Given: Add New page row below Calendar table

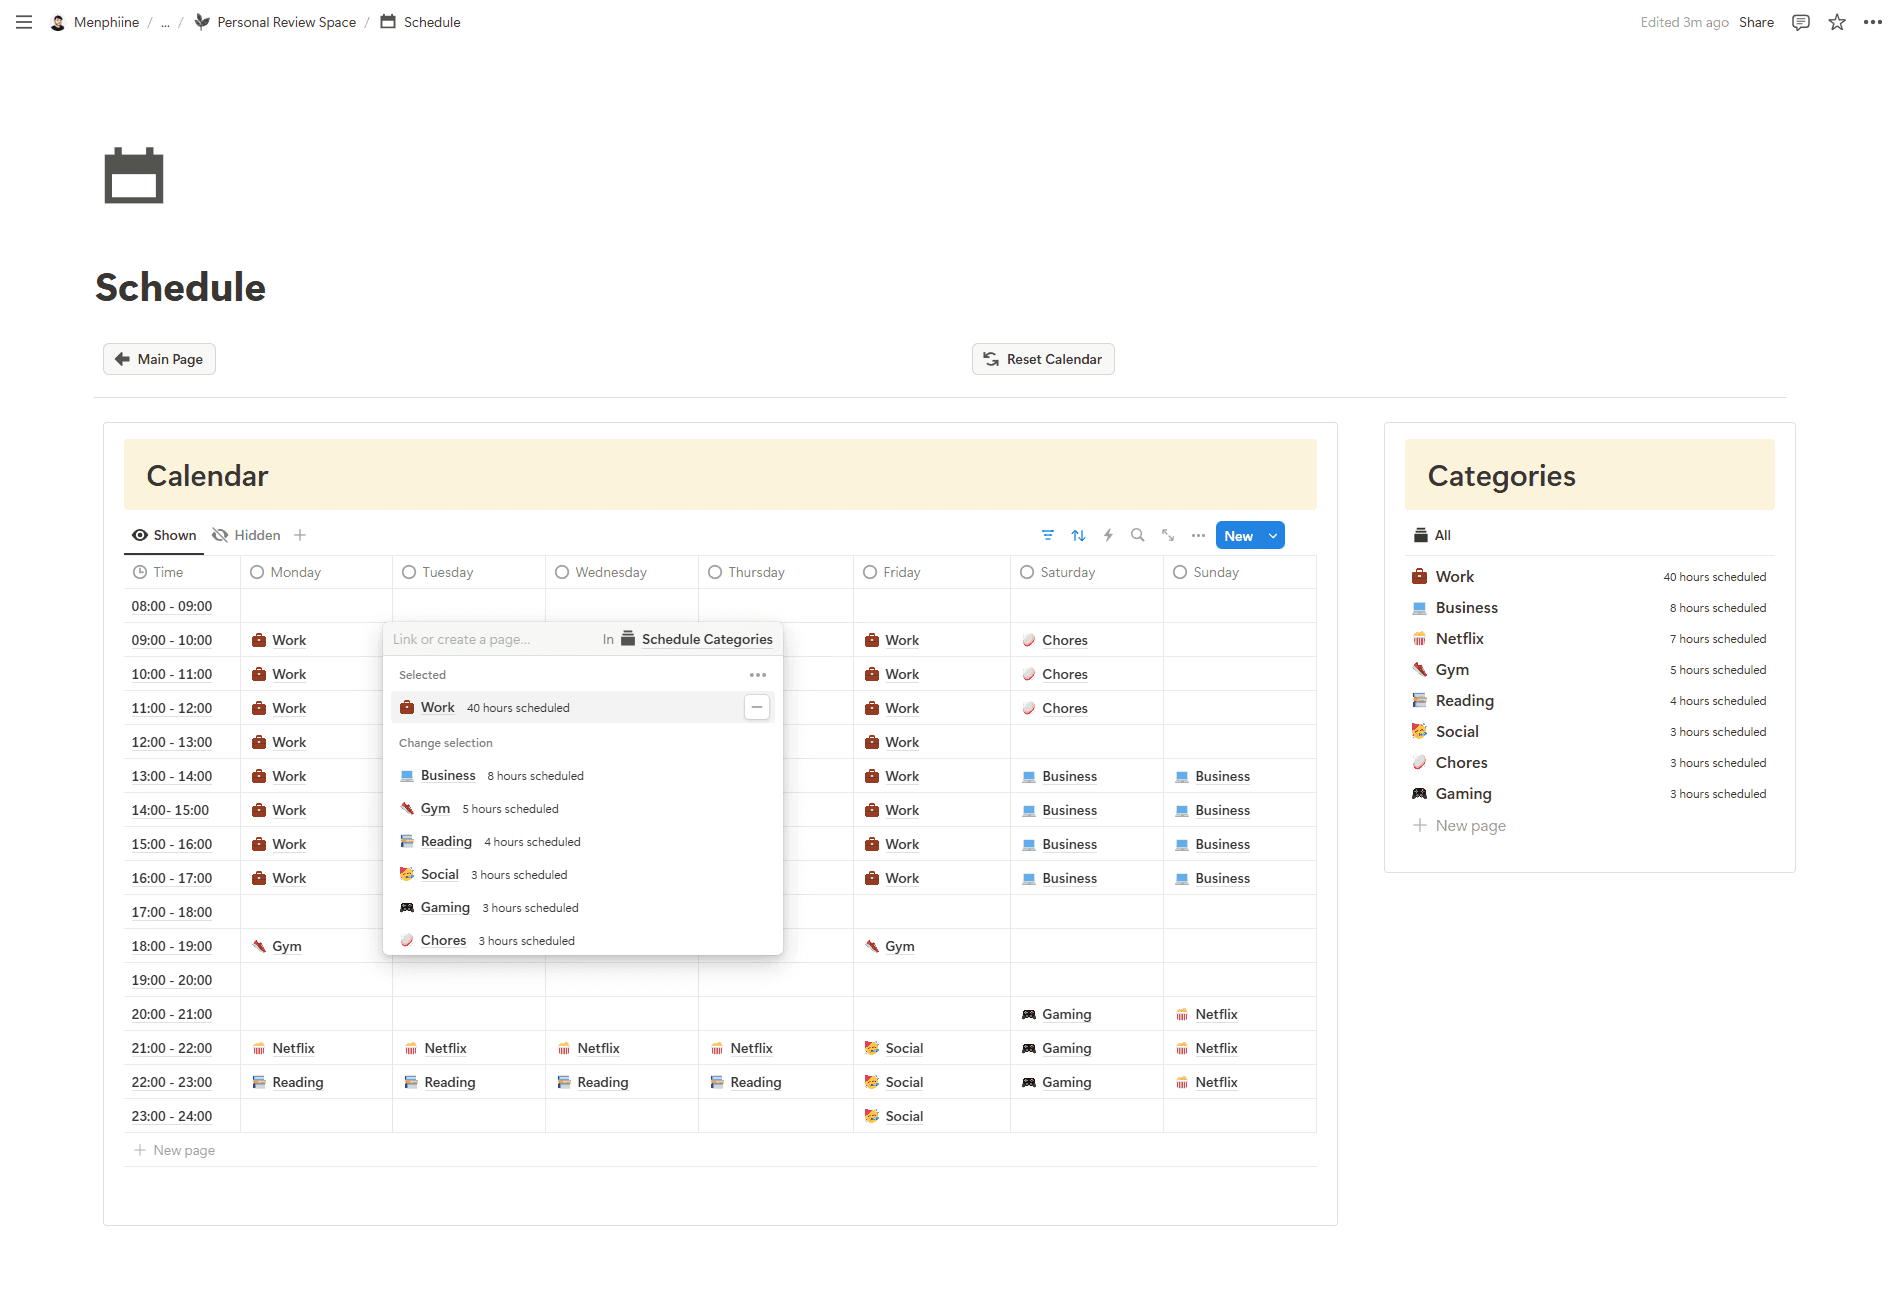Looking at the screenshot, I should 175,1150.
